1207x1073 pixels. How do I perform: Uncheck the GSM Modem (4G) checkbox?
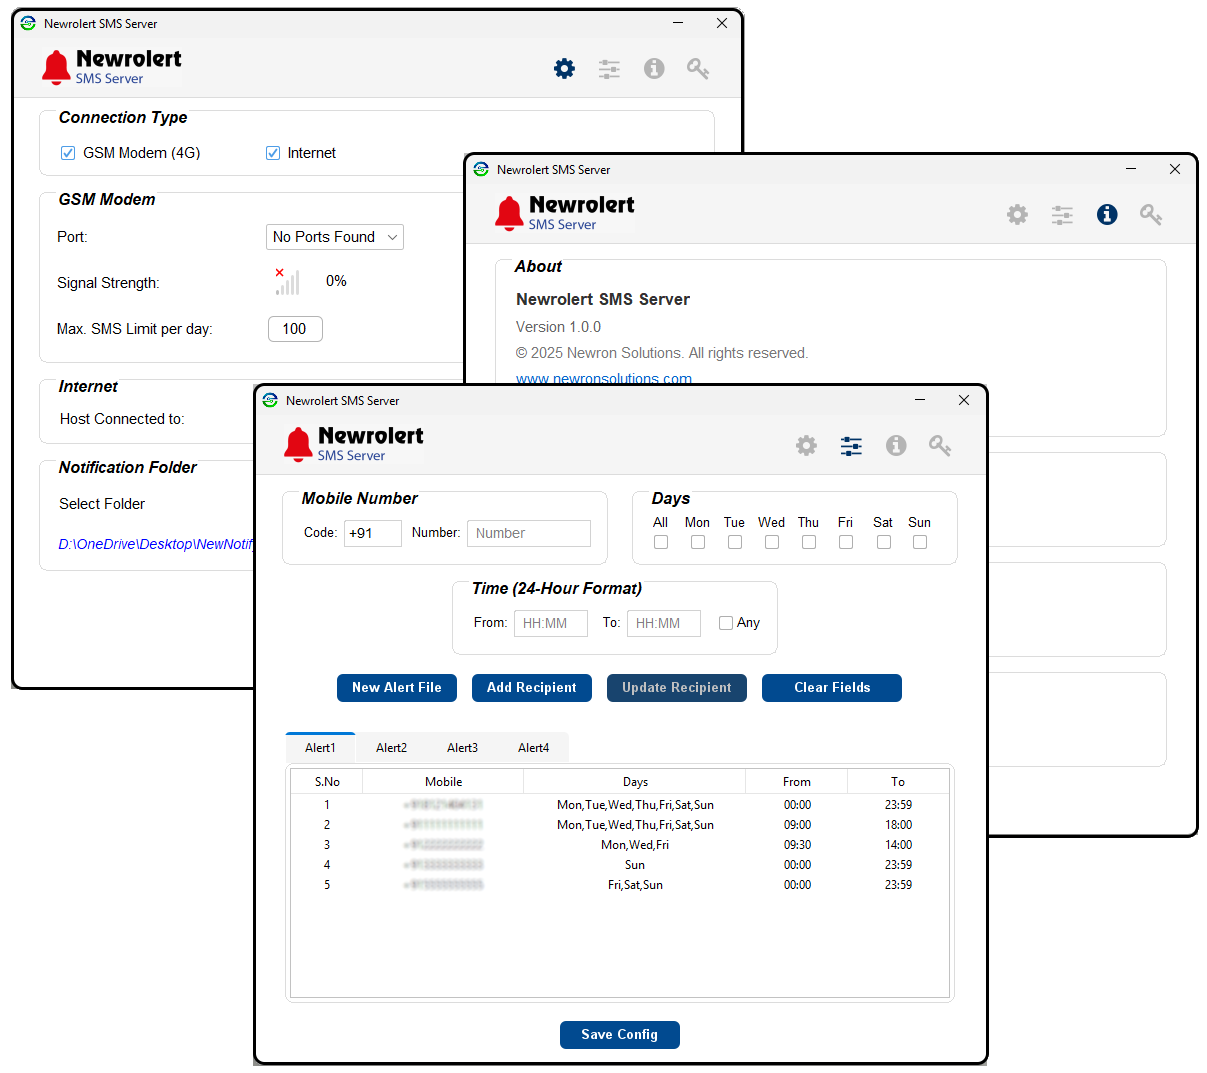click(68, 153)
